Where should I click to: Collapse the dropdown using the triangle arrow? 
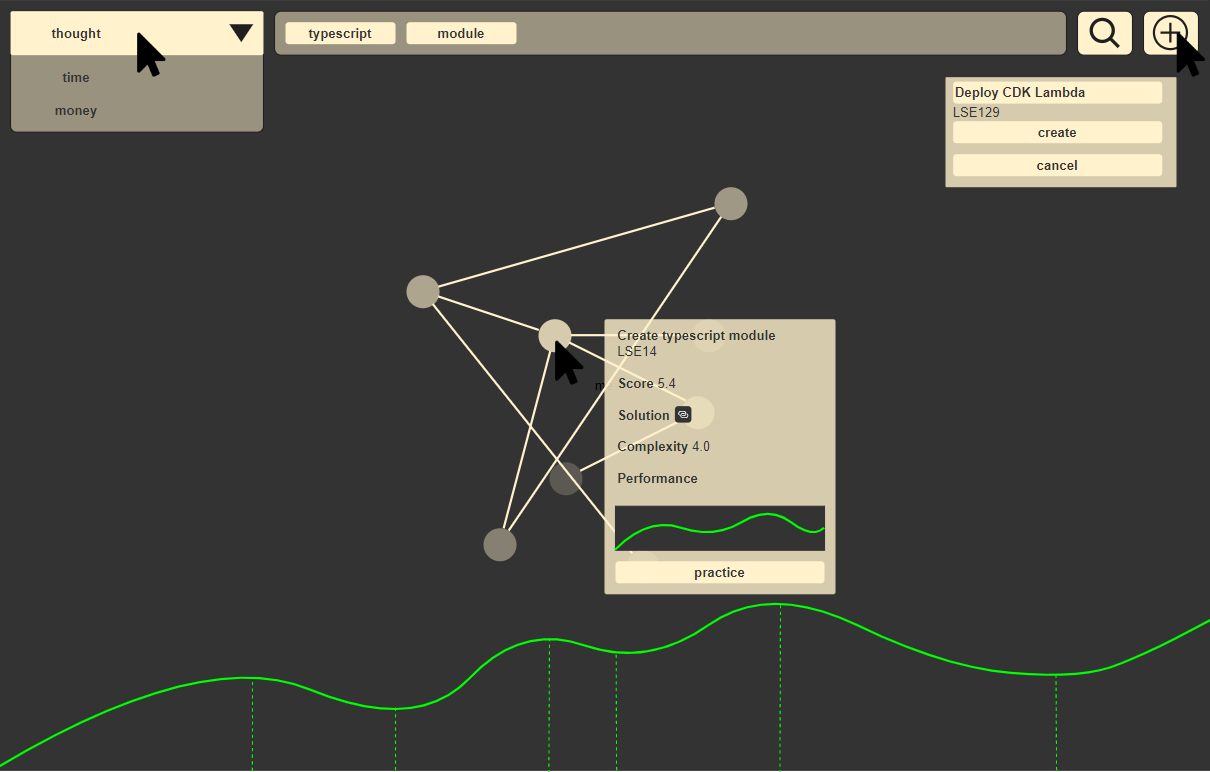pos(241,33)
